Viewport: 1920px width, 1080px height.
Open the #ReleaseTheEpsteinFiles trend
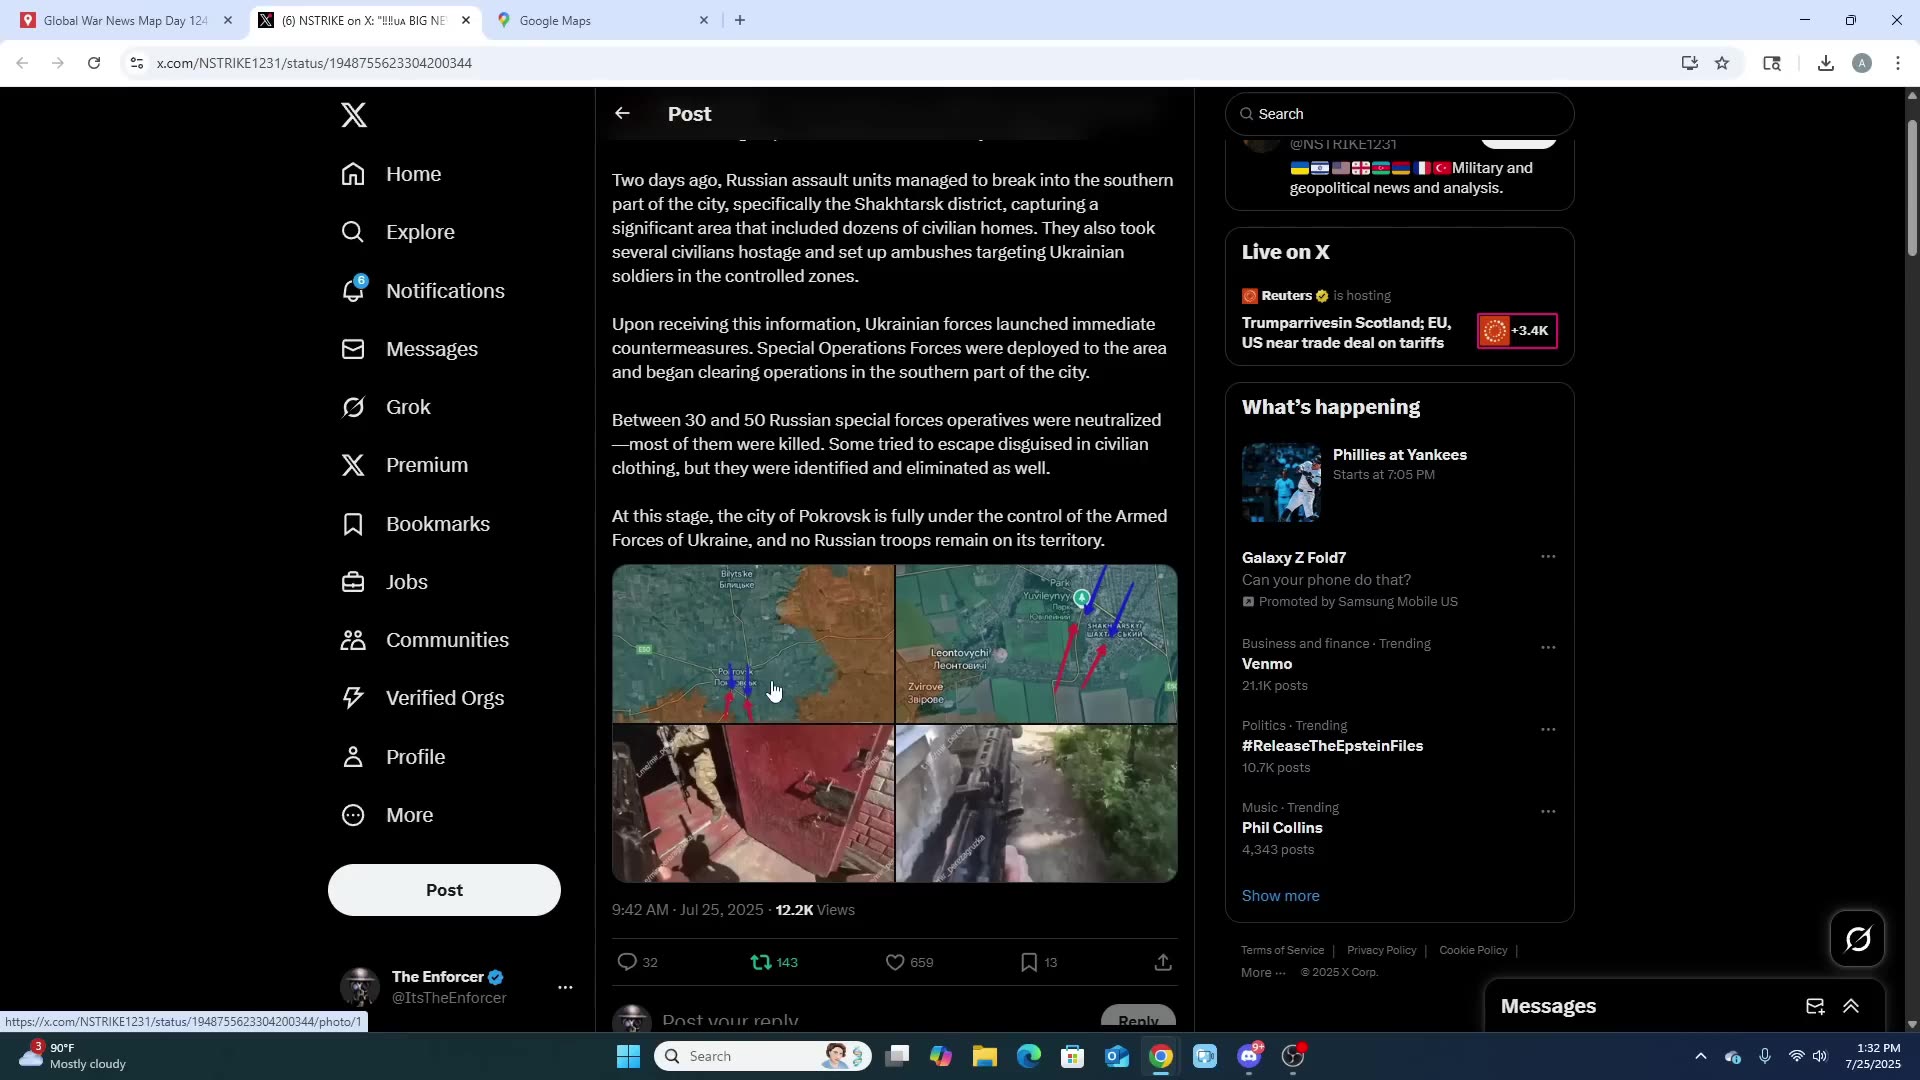pyautogui.click(x=1332, y=746)
